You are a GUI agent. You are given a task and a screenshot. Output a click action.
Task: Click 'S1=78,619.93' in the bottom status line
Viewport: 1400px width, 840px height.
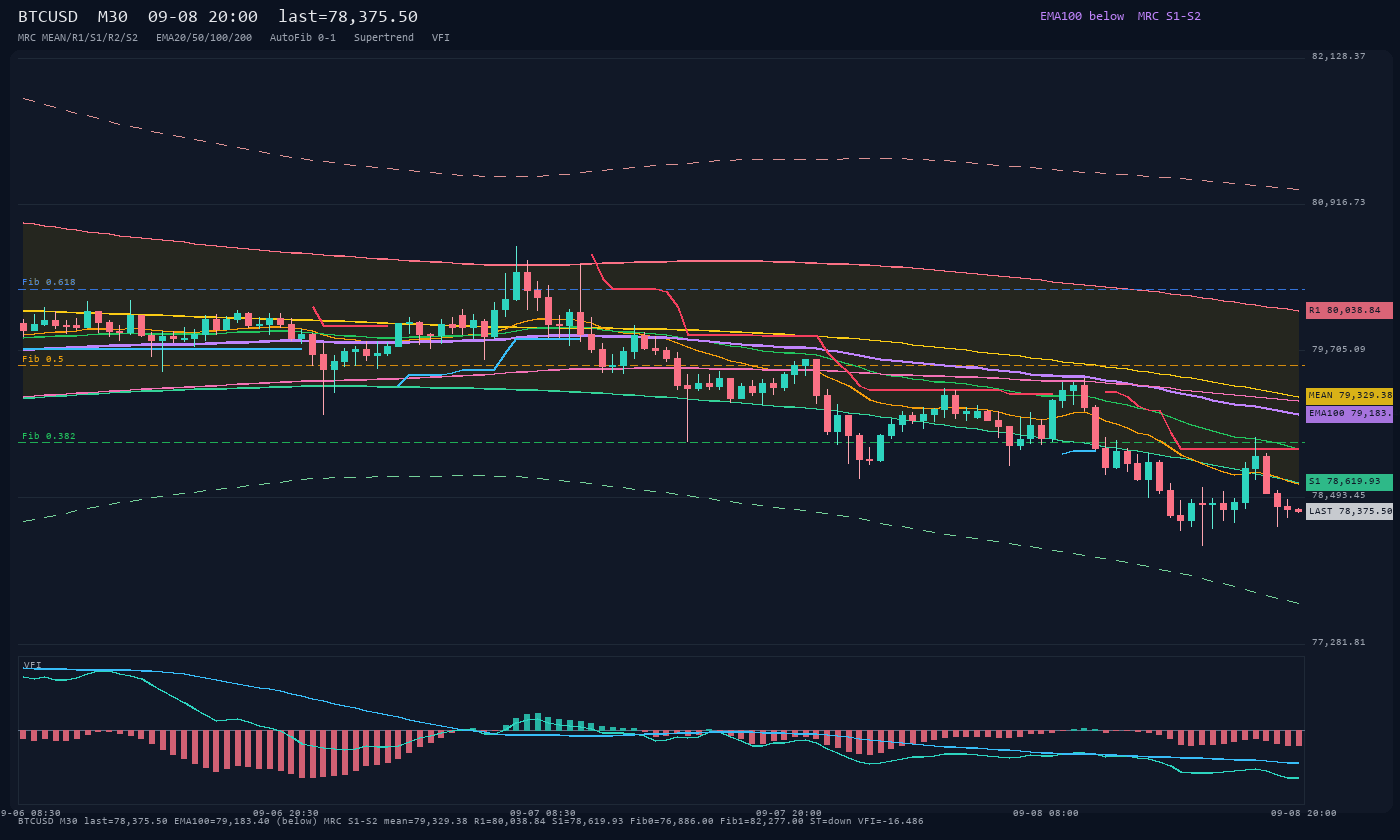[x=588, y=821]
